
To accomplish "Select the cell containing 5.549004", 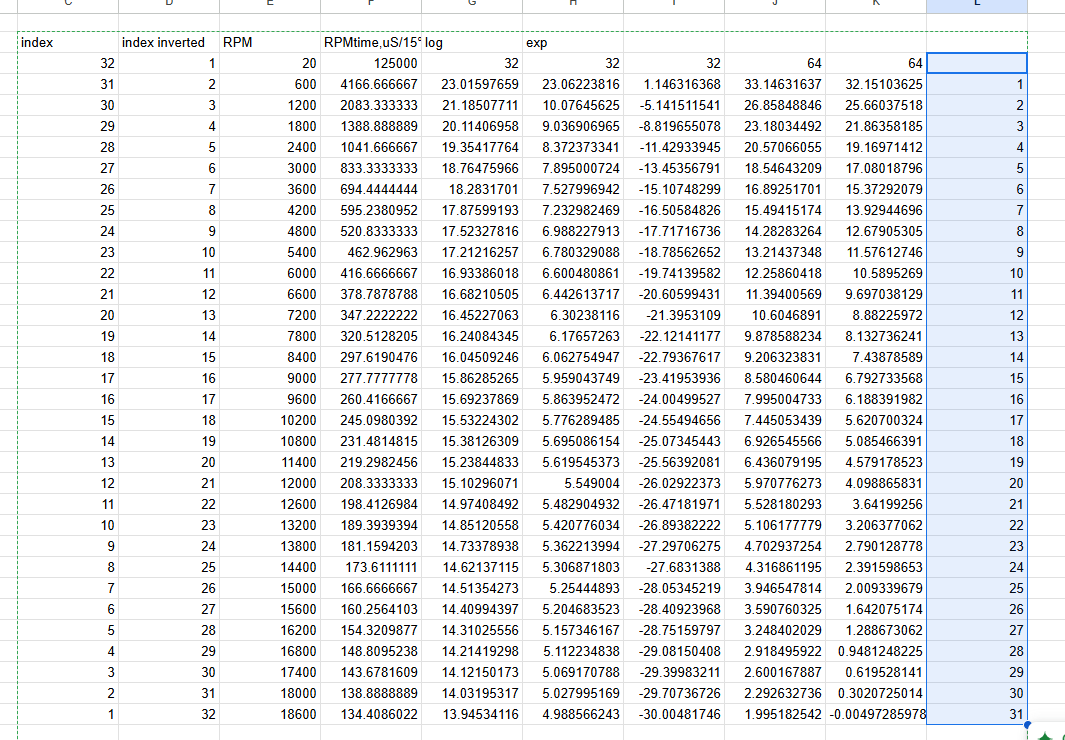I will pos(573,483).
